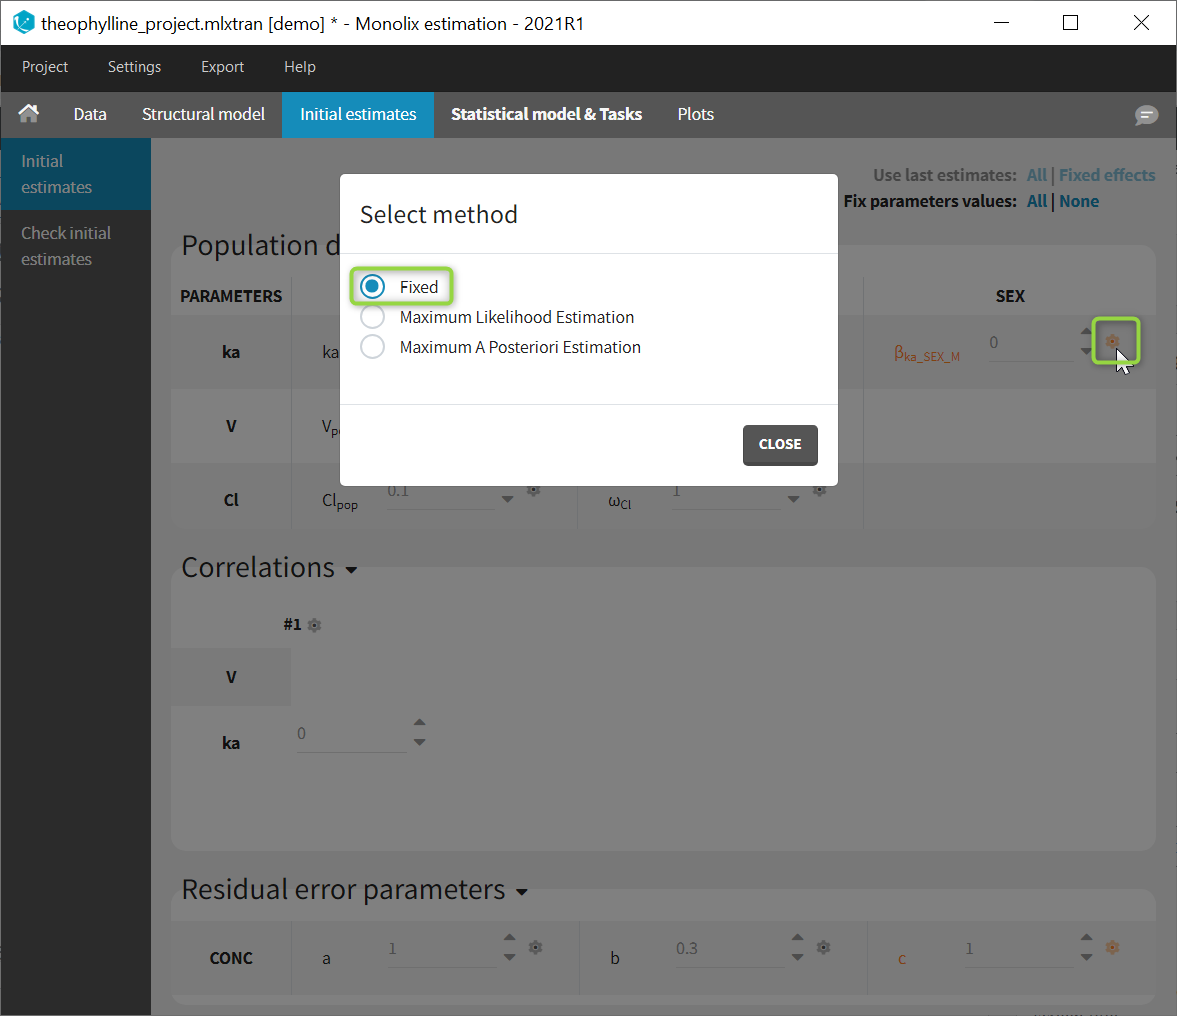Click the ka correlation value input field
Image resolution: width=1177 pixels, height=1016 pixels.
(350, 734)
